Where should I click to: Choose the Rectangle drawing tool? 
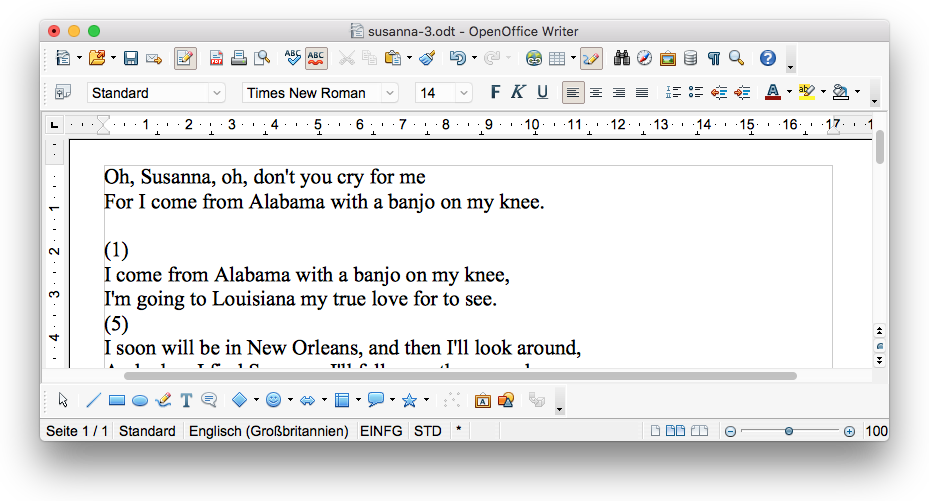pyautogui.click(x=117, y=401)
